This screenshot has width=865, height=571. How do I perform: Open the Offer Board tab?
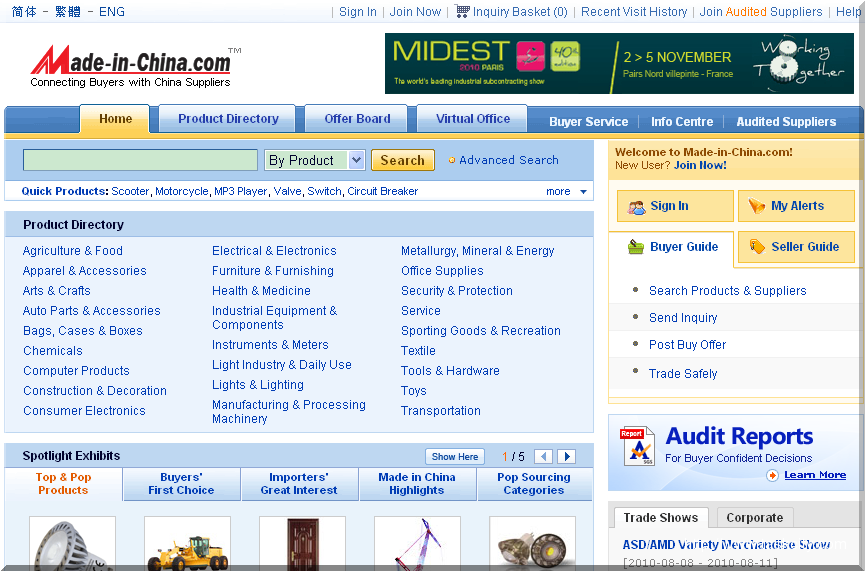(x=357, y=119)
